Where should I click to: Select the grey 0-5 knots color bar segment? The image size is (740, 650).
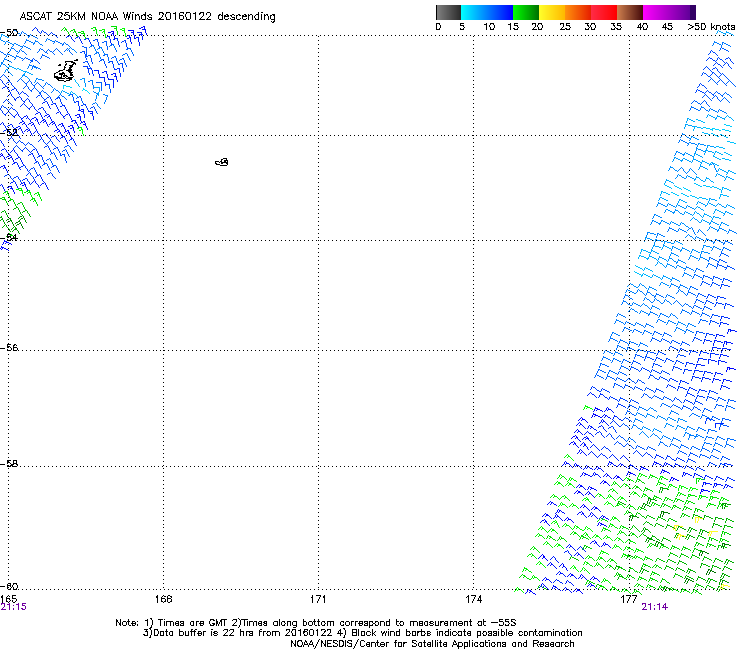click(x=448, y=12)
